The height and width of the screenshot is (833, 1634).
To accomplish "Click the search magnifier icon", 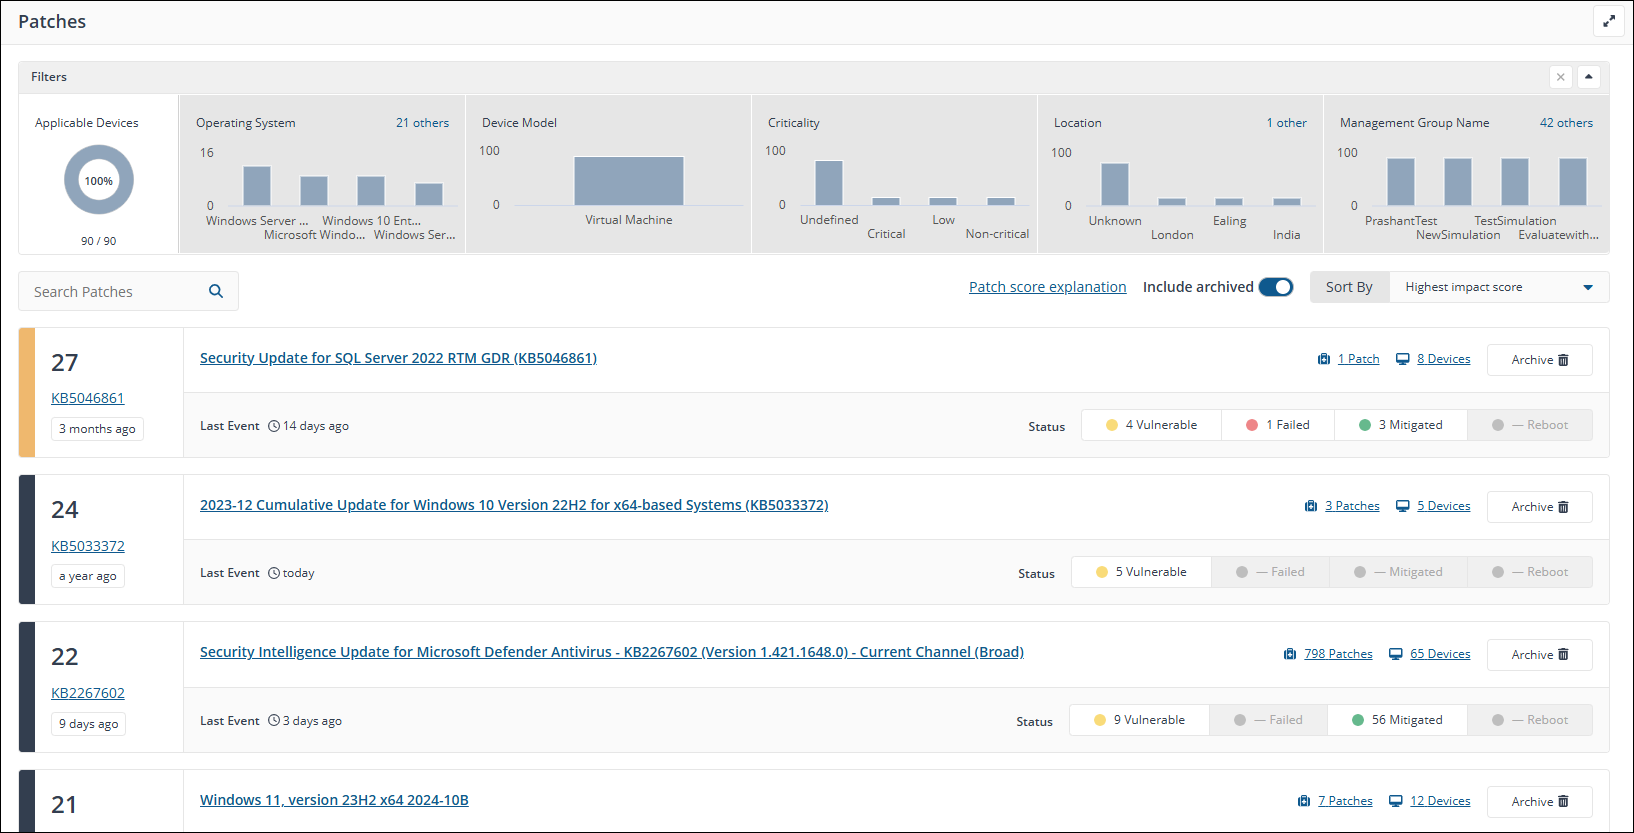I will tap(216, 291).
